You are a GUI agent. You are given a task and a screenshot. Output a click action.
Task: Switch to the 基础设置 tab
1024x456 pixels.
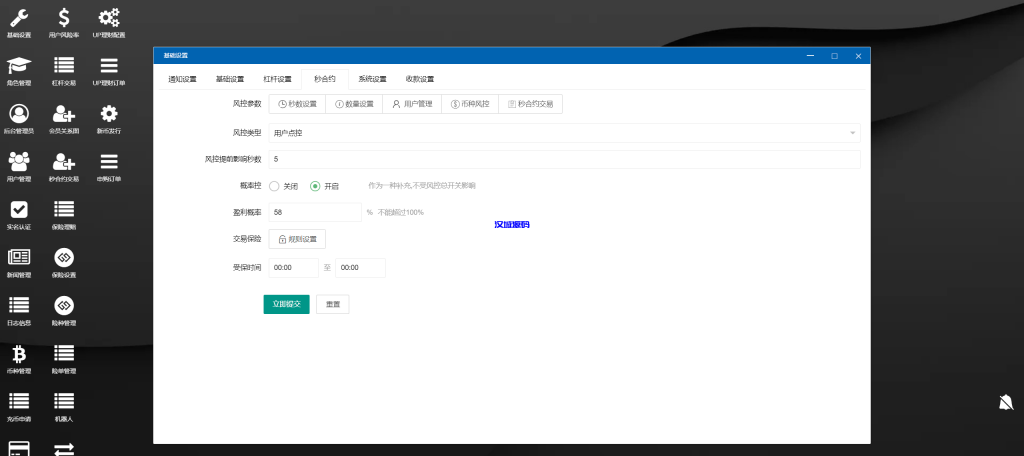pyautogui.click(x=230, y=79)
